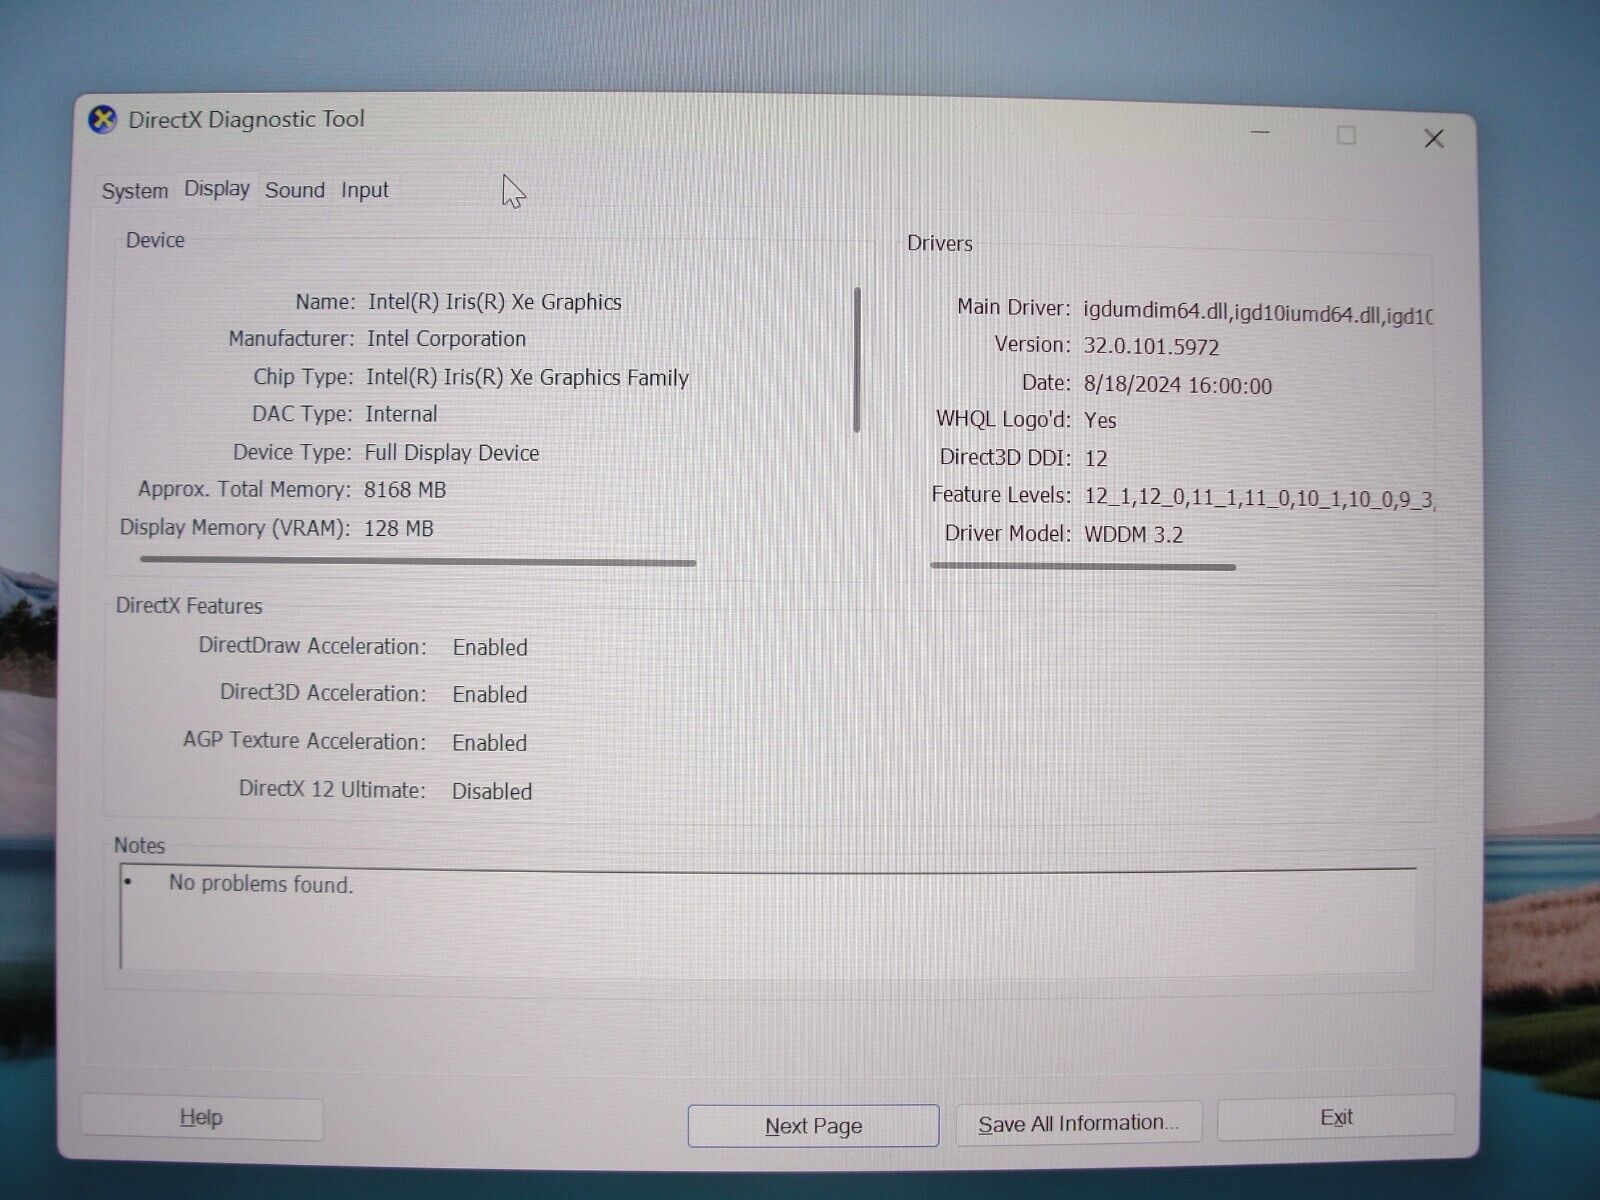Click DAC Type value 'Internal'
The width and height of the screenshot is (1600, 1200).
[x=401, y=414]
